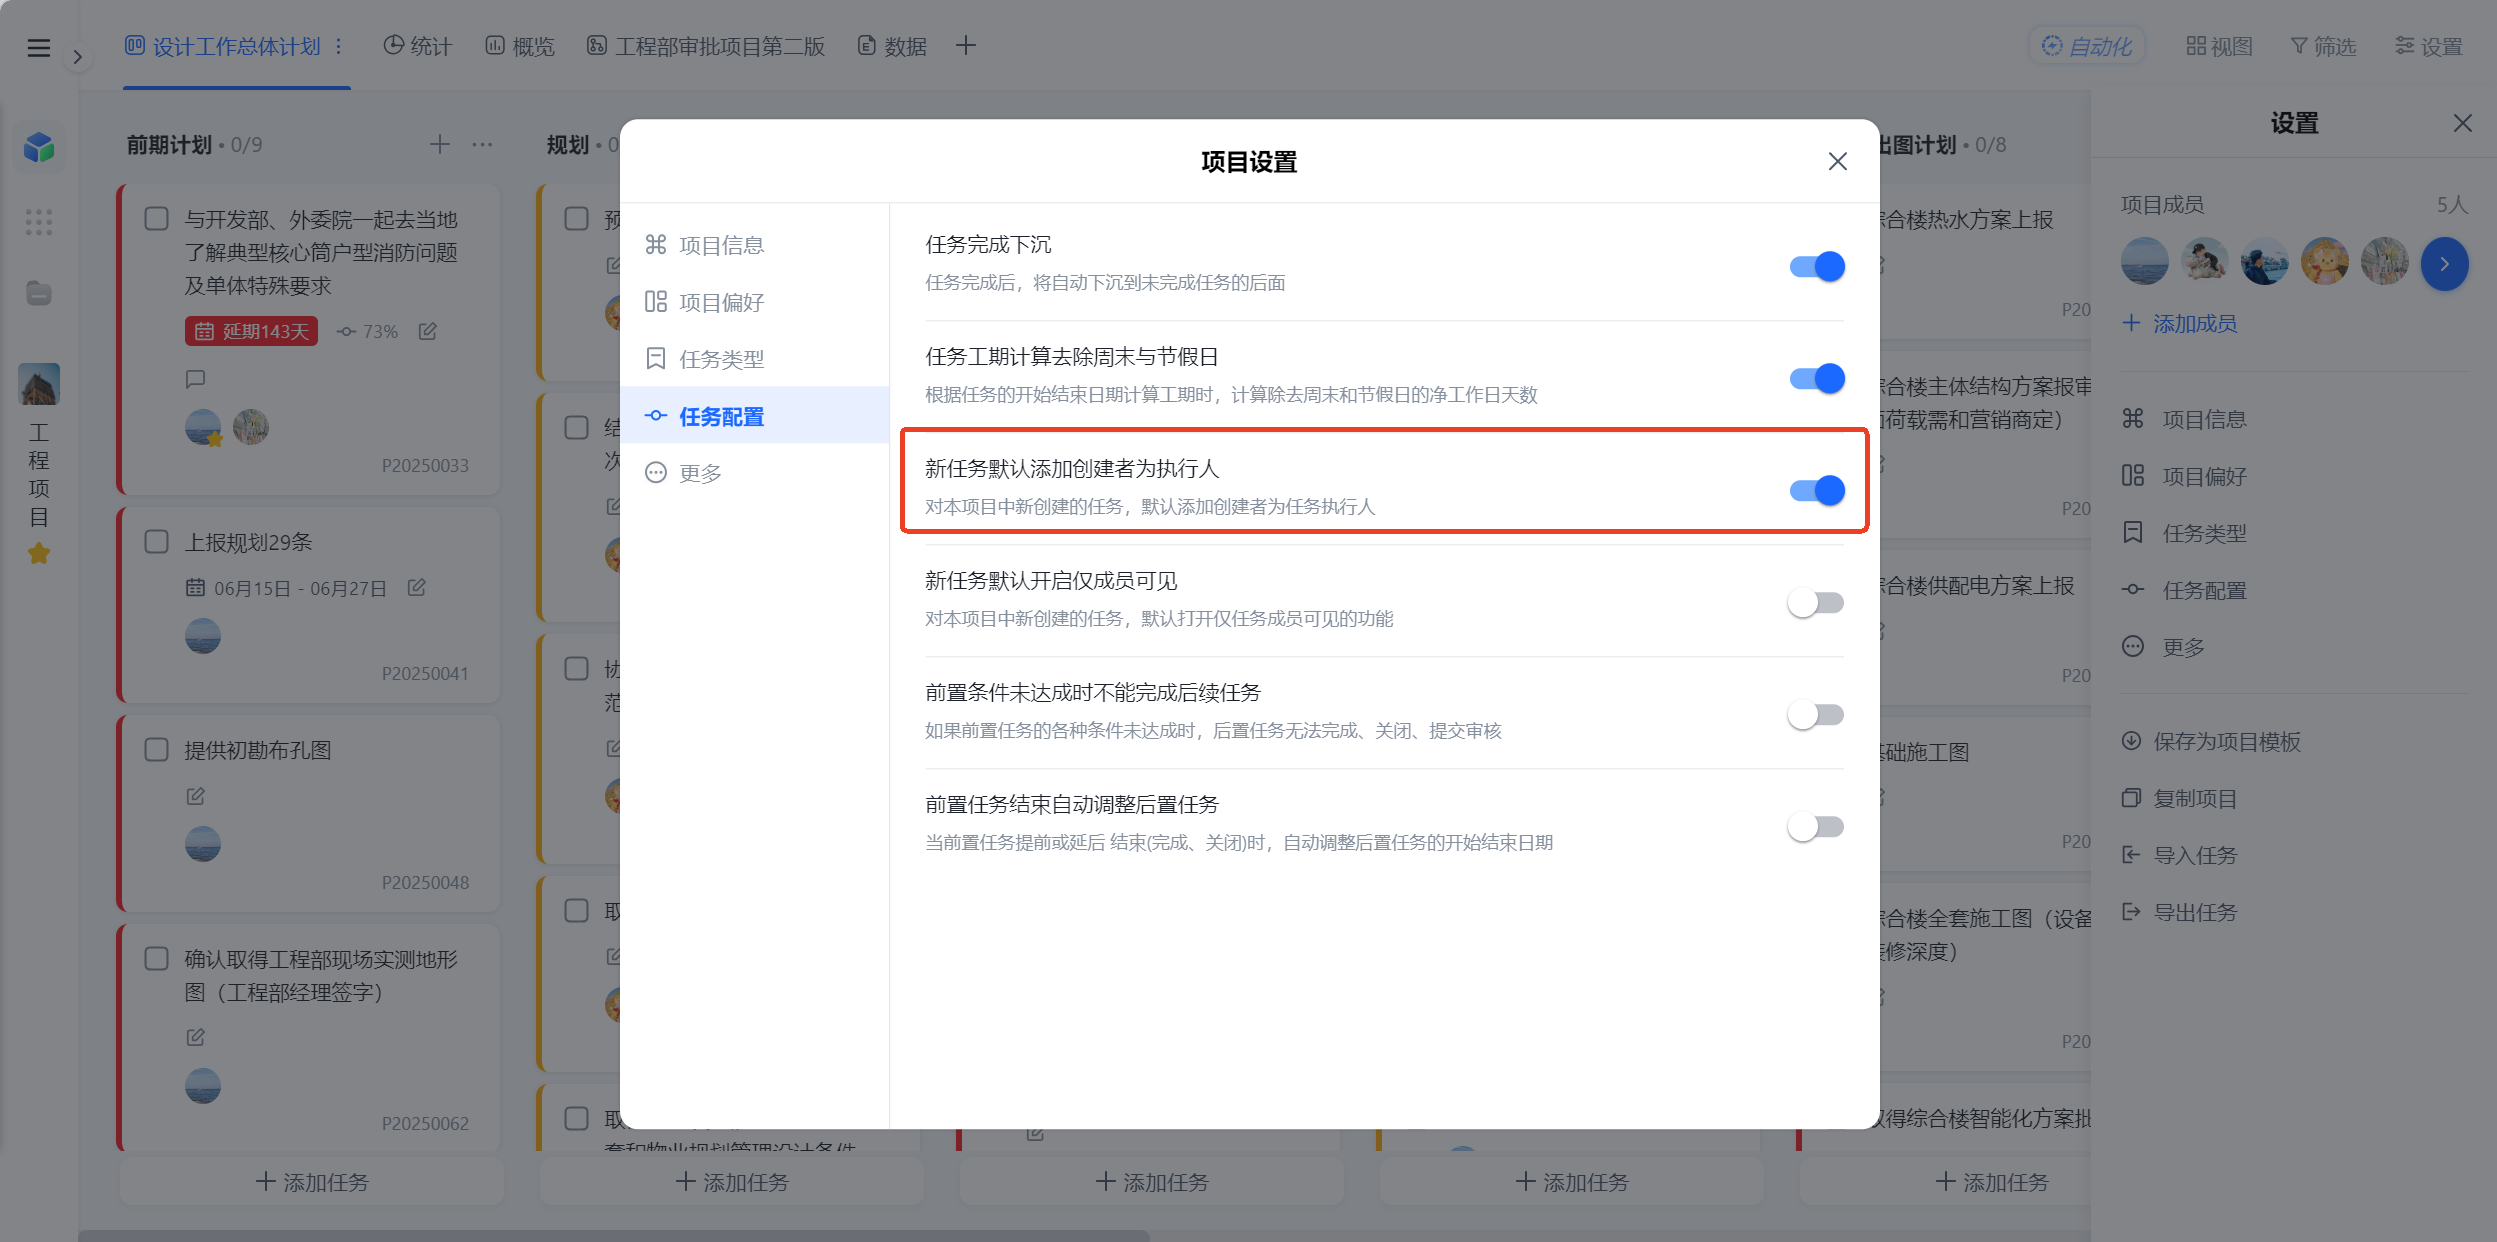Click 导入任务 option

tap(2179, 855)
